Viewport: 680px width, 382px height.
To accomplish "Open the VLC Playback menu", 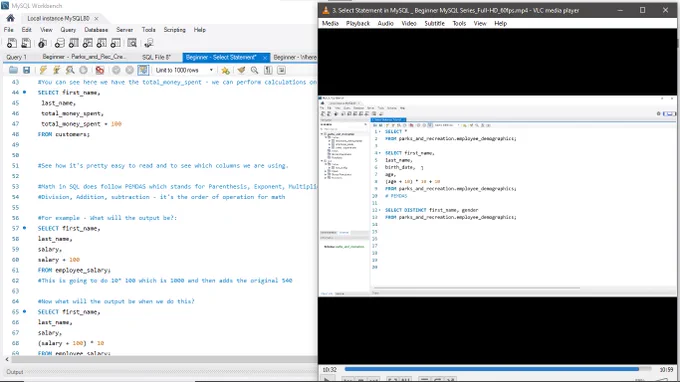I will coord(358,23).
